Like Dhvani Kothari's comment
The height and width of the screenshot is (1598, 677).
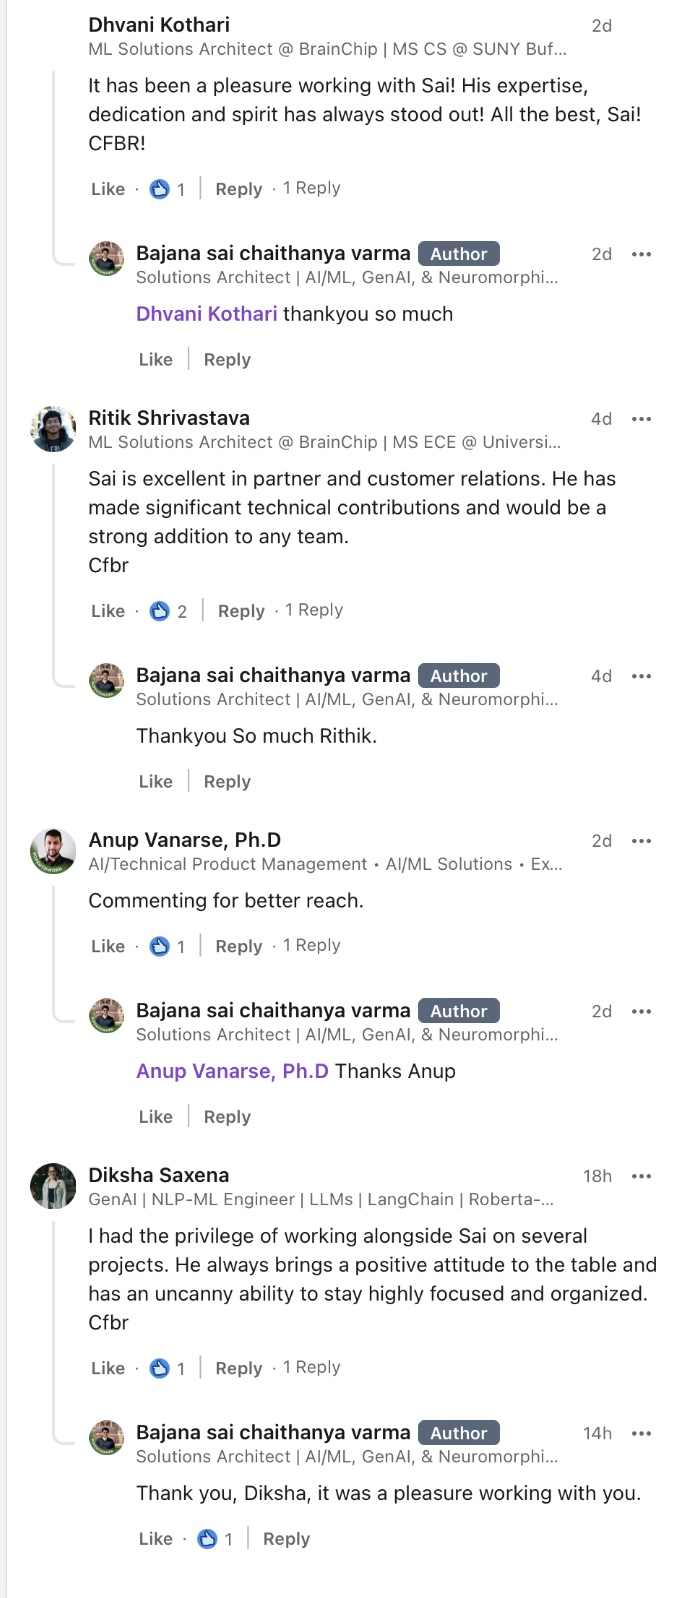click(108, 189)
